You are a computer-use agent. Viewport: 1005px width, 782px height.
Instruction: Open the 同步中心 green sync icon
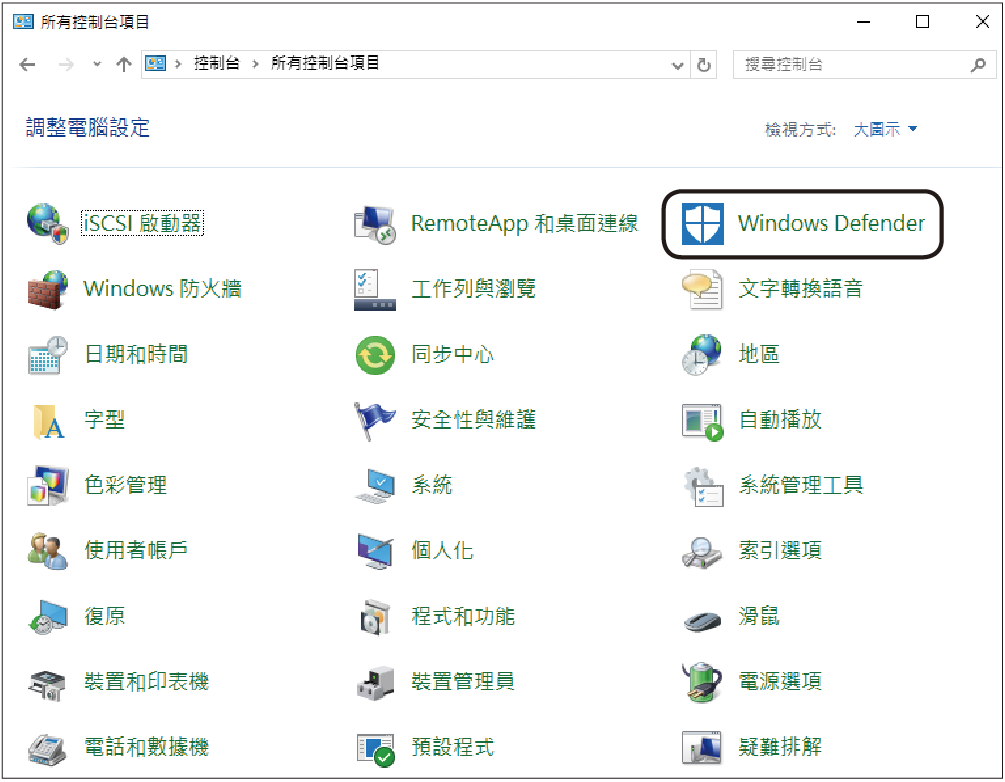pyautogui.click(x=375, y=355)
